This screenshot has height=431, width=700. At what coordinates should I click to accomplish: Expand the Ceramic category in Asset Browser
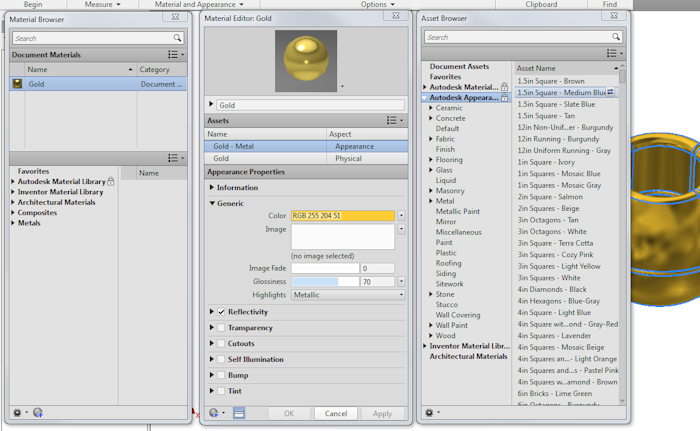431,108
